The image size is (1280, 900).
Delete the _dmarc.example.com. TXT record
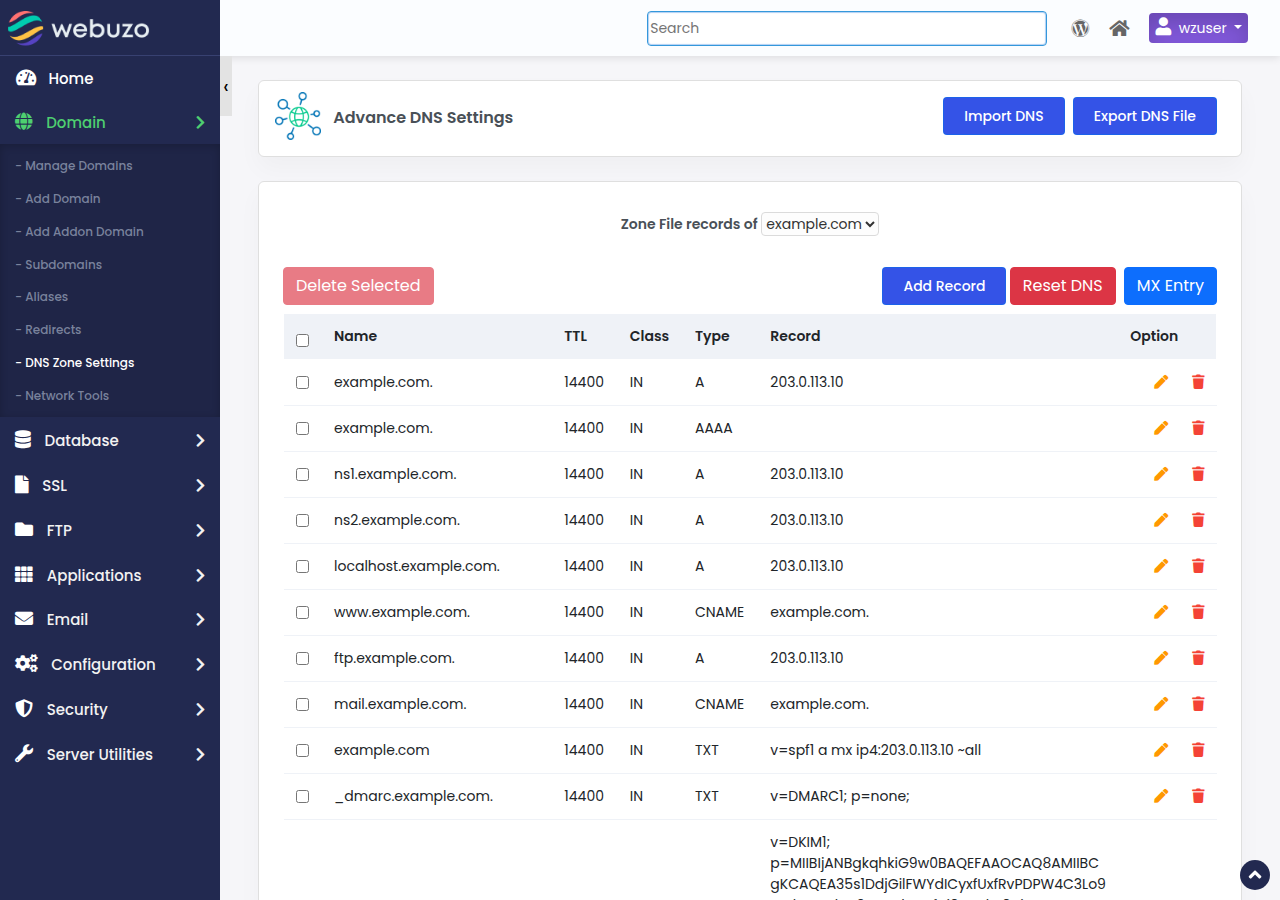pyautogui.click(x=1198, y=796)
